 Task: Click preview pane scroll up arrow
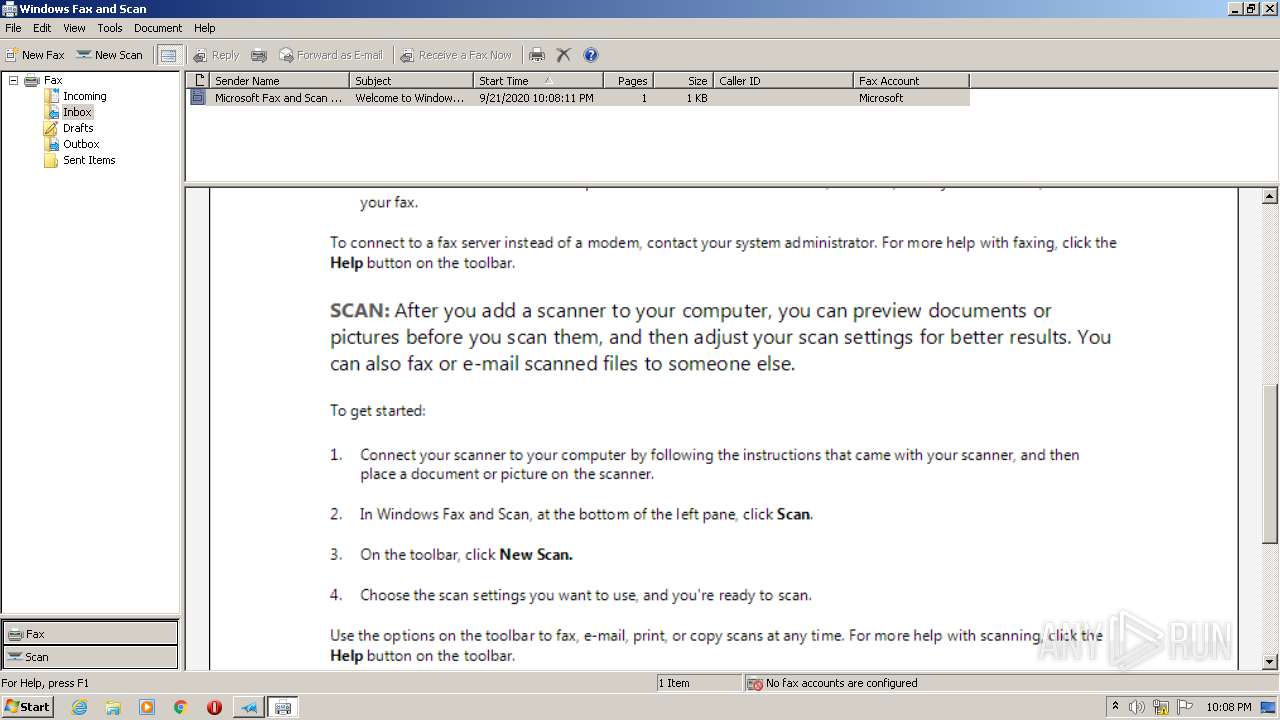click(1270, 196)
